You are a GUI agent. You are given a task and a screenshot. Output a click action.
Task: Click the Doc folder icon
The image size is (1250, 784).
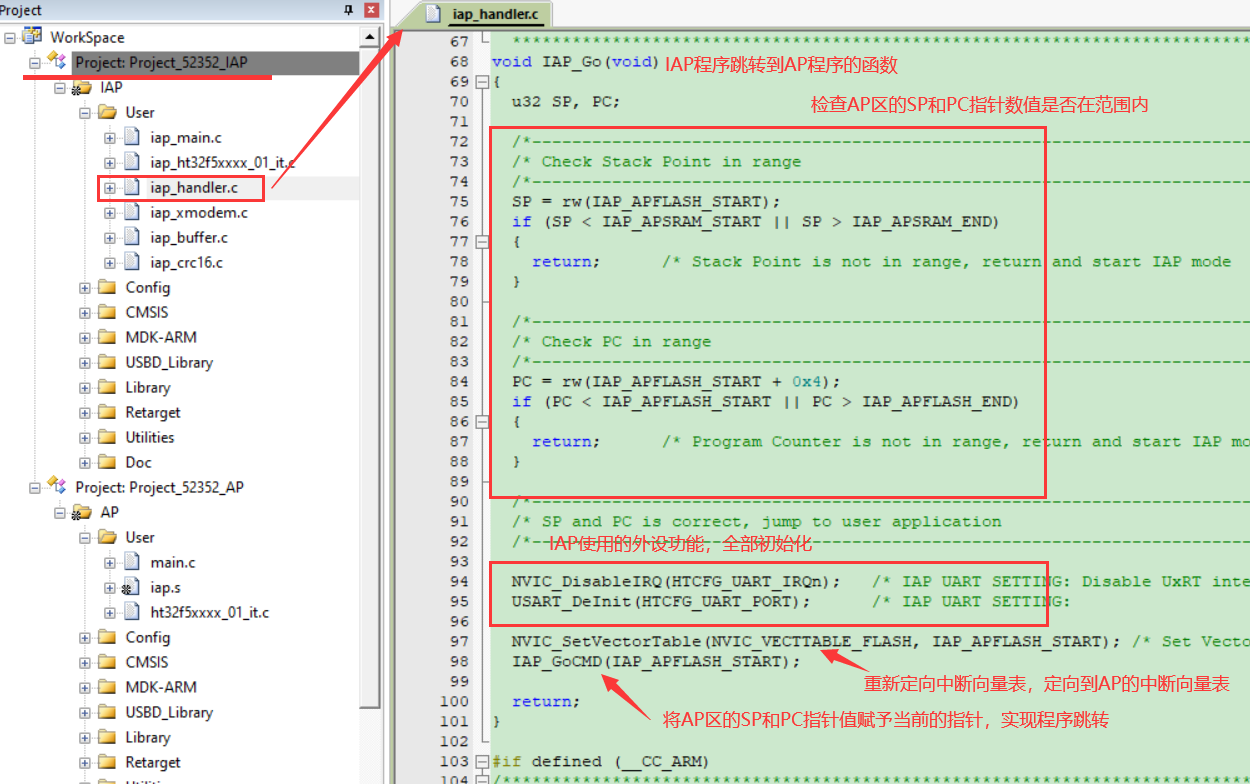click(x=108, y=462)
